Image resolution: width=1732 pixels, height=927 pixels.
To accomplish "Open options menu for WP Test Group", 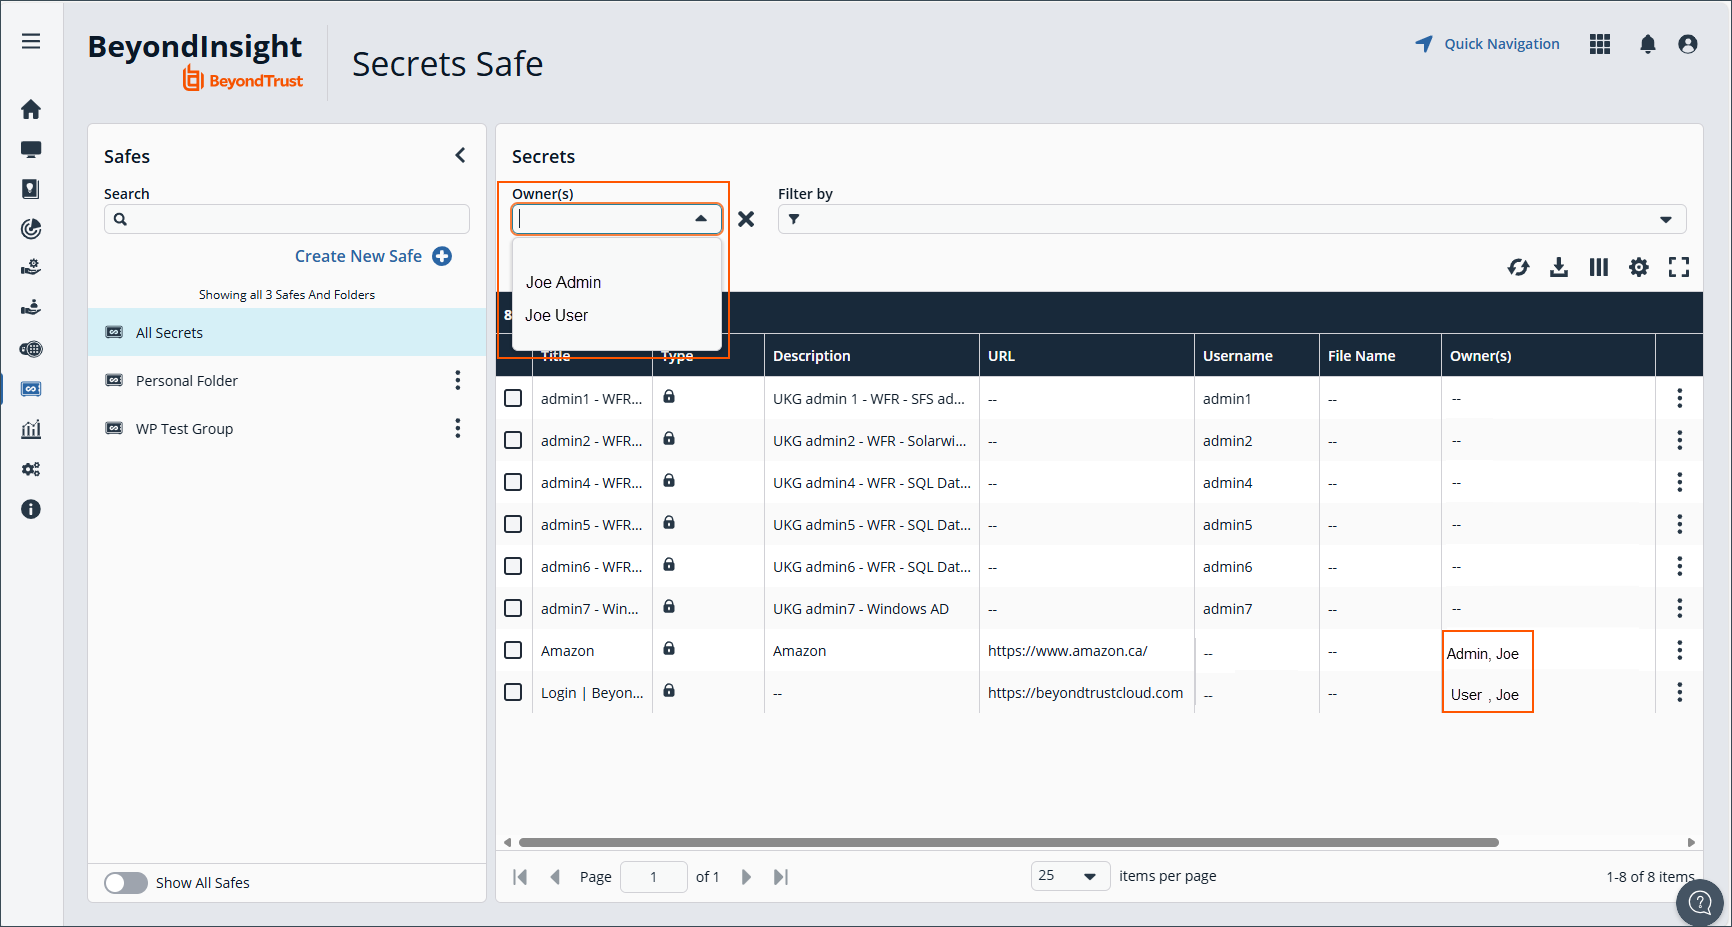I will [458, 428].
